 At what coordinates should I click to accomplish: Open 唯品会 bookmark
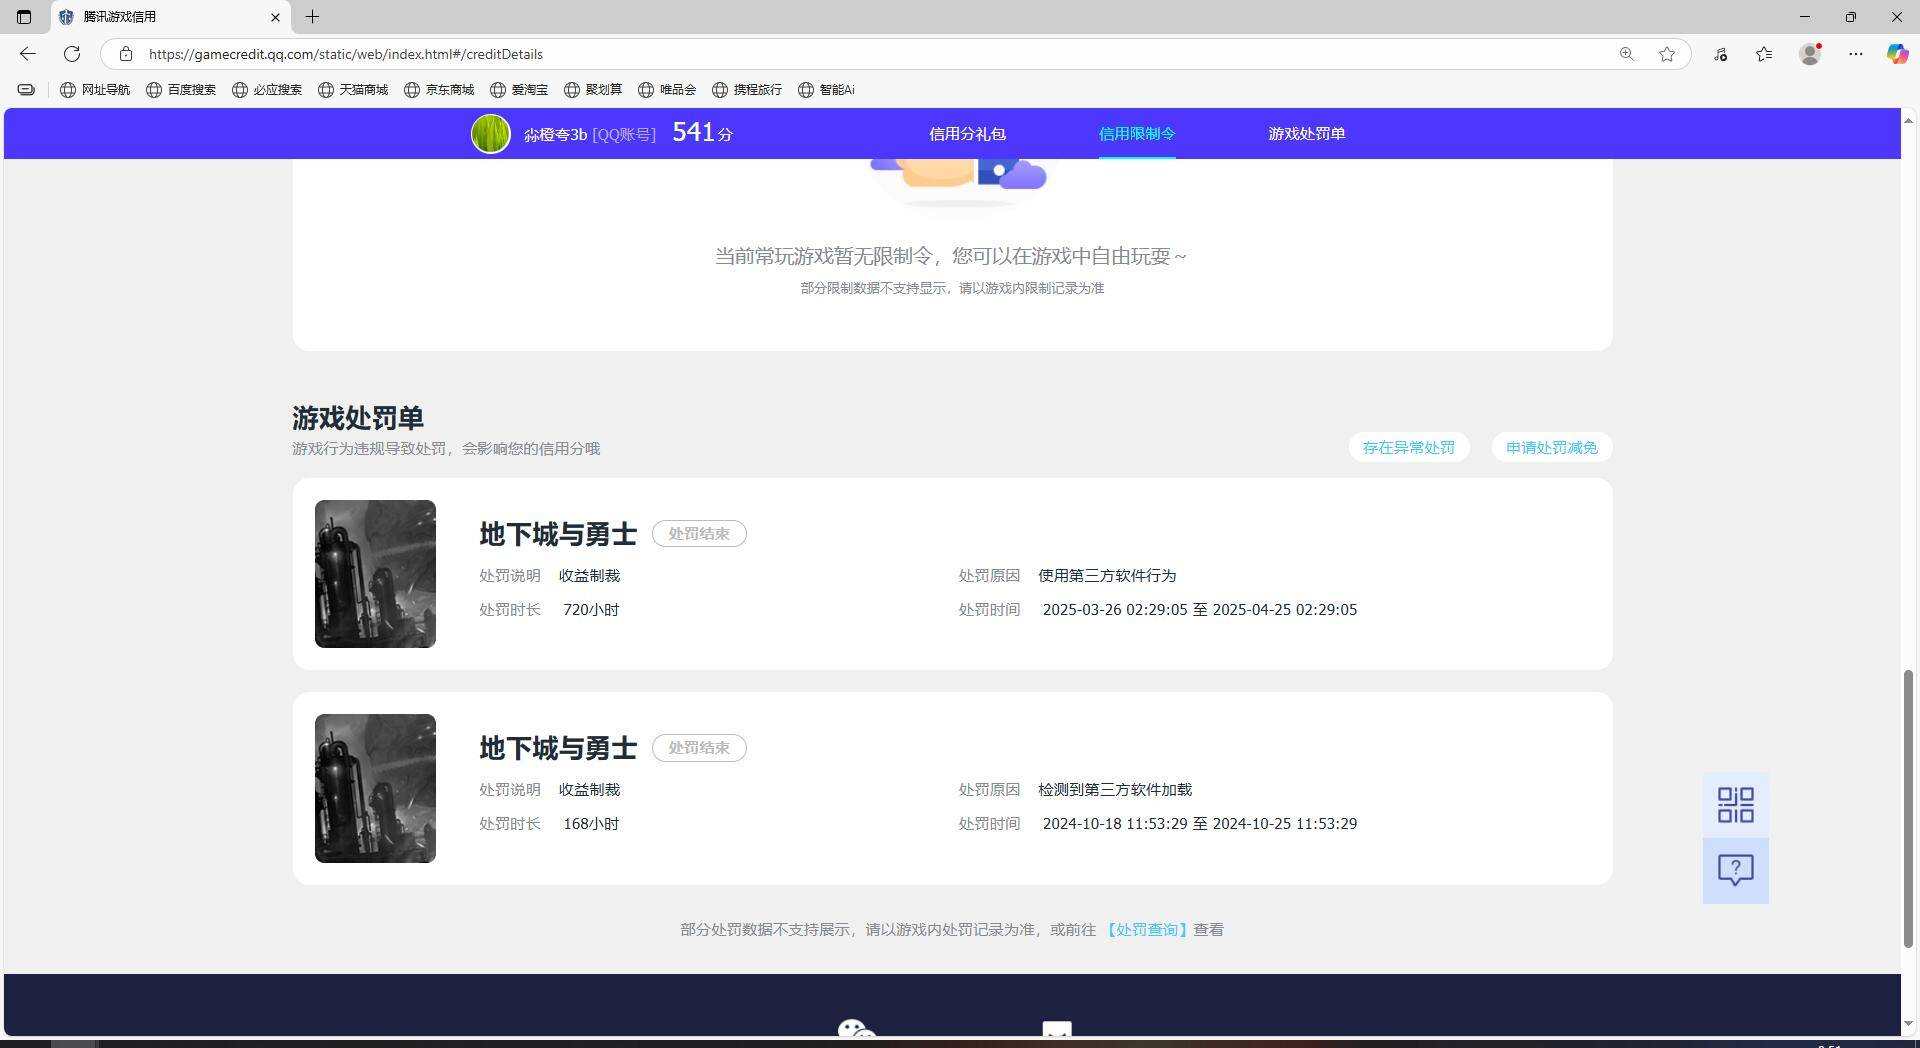click(667, 90)
